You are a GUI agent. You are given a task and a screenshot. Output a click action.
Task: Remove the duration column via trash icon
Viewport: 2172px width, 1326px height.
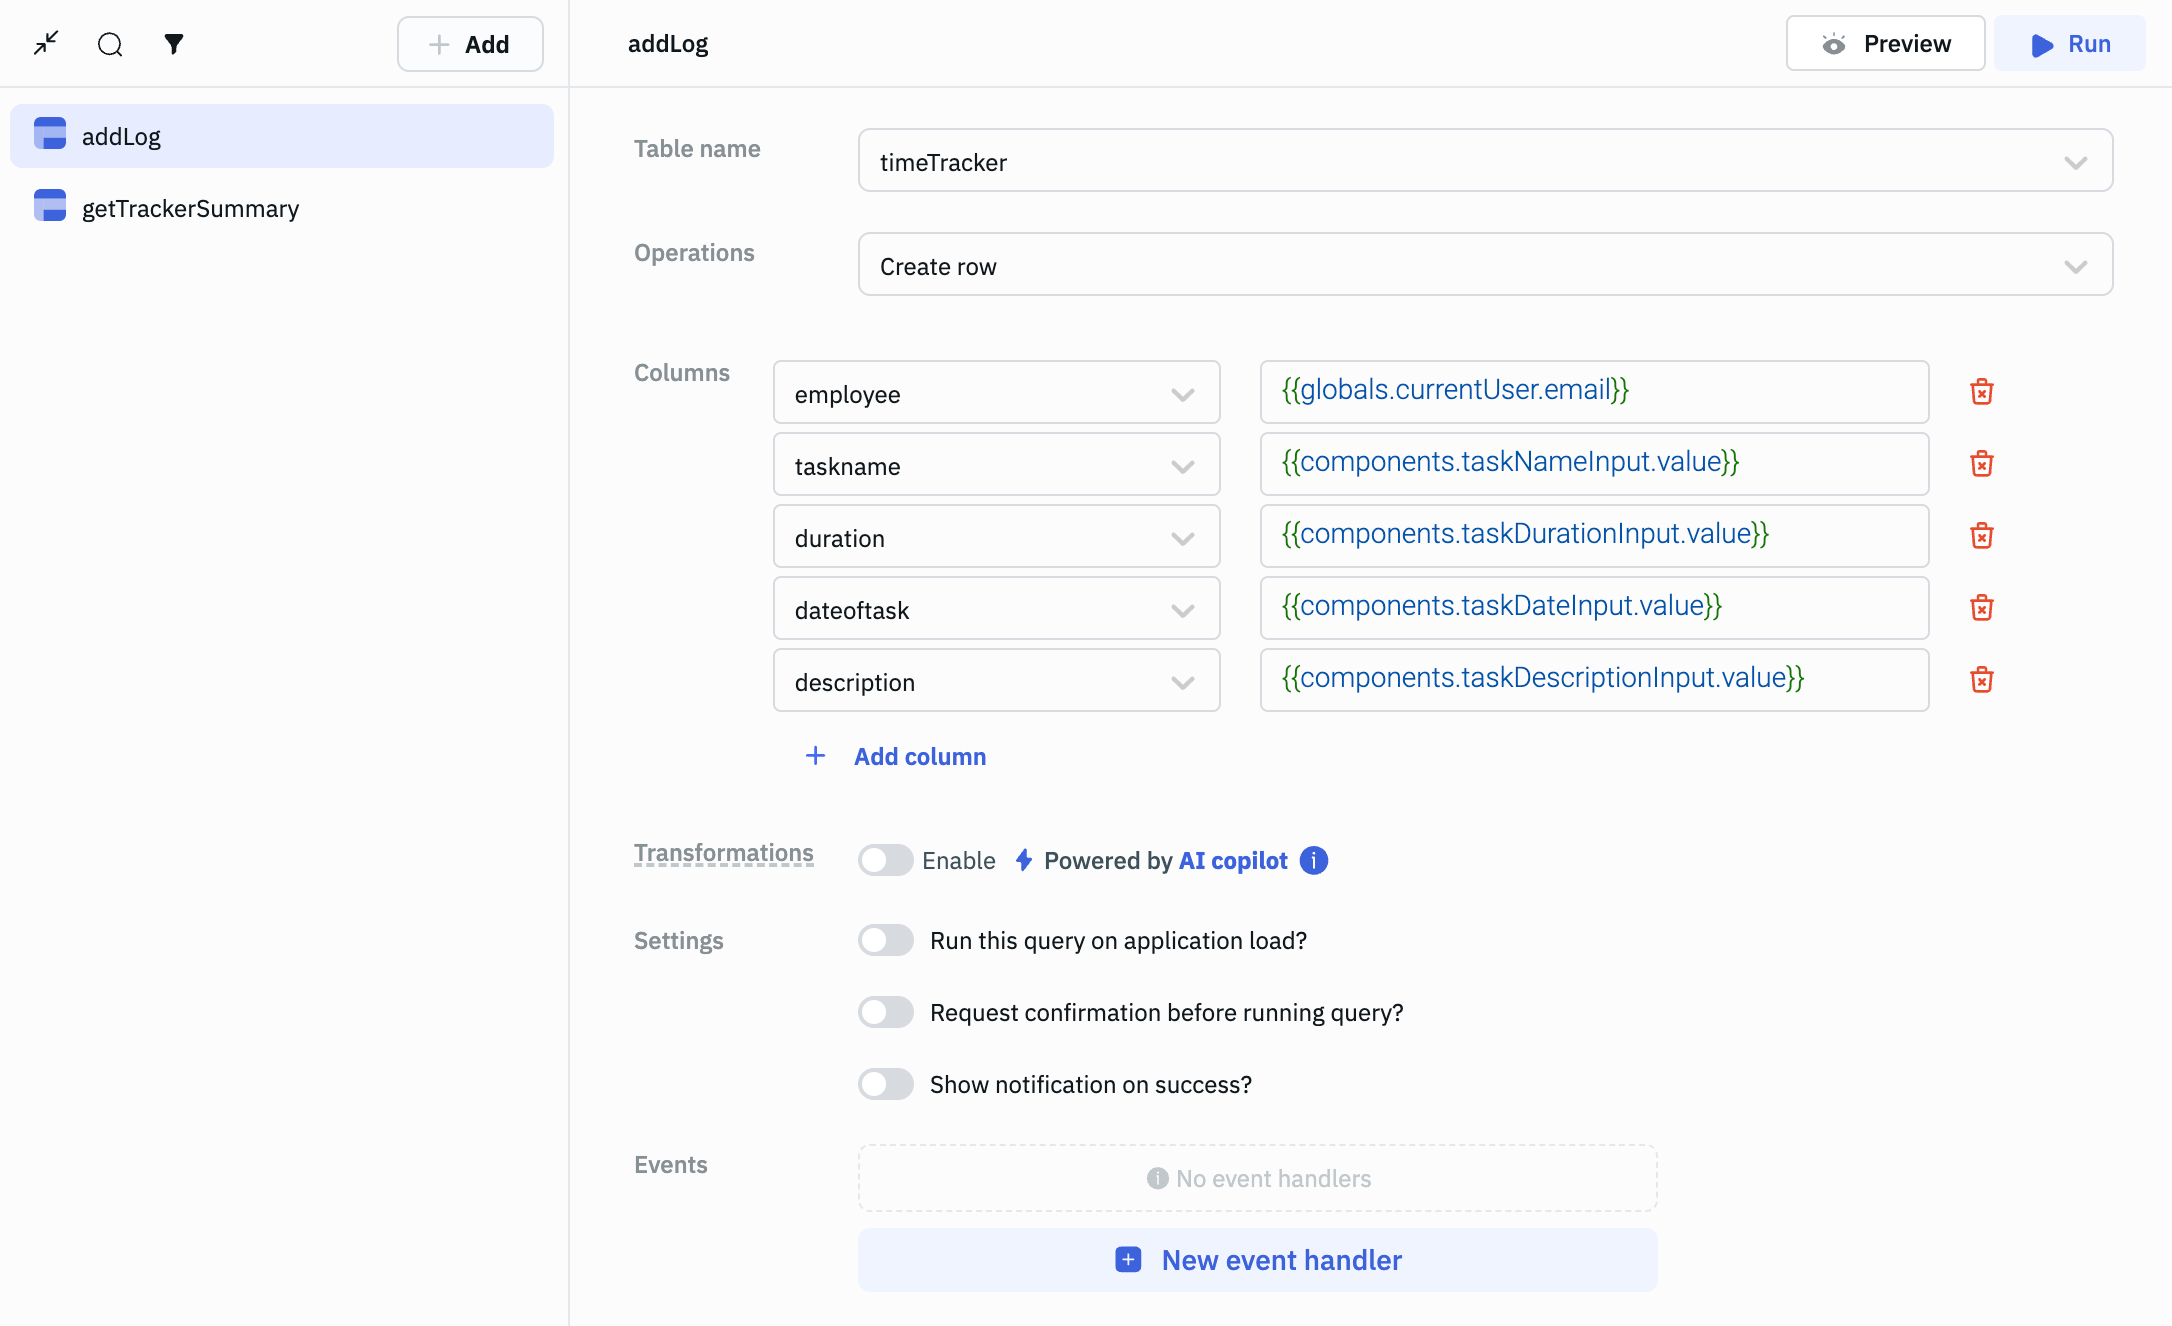click(1981, 536)
